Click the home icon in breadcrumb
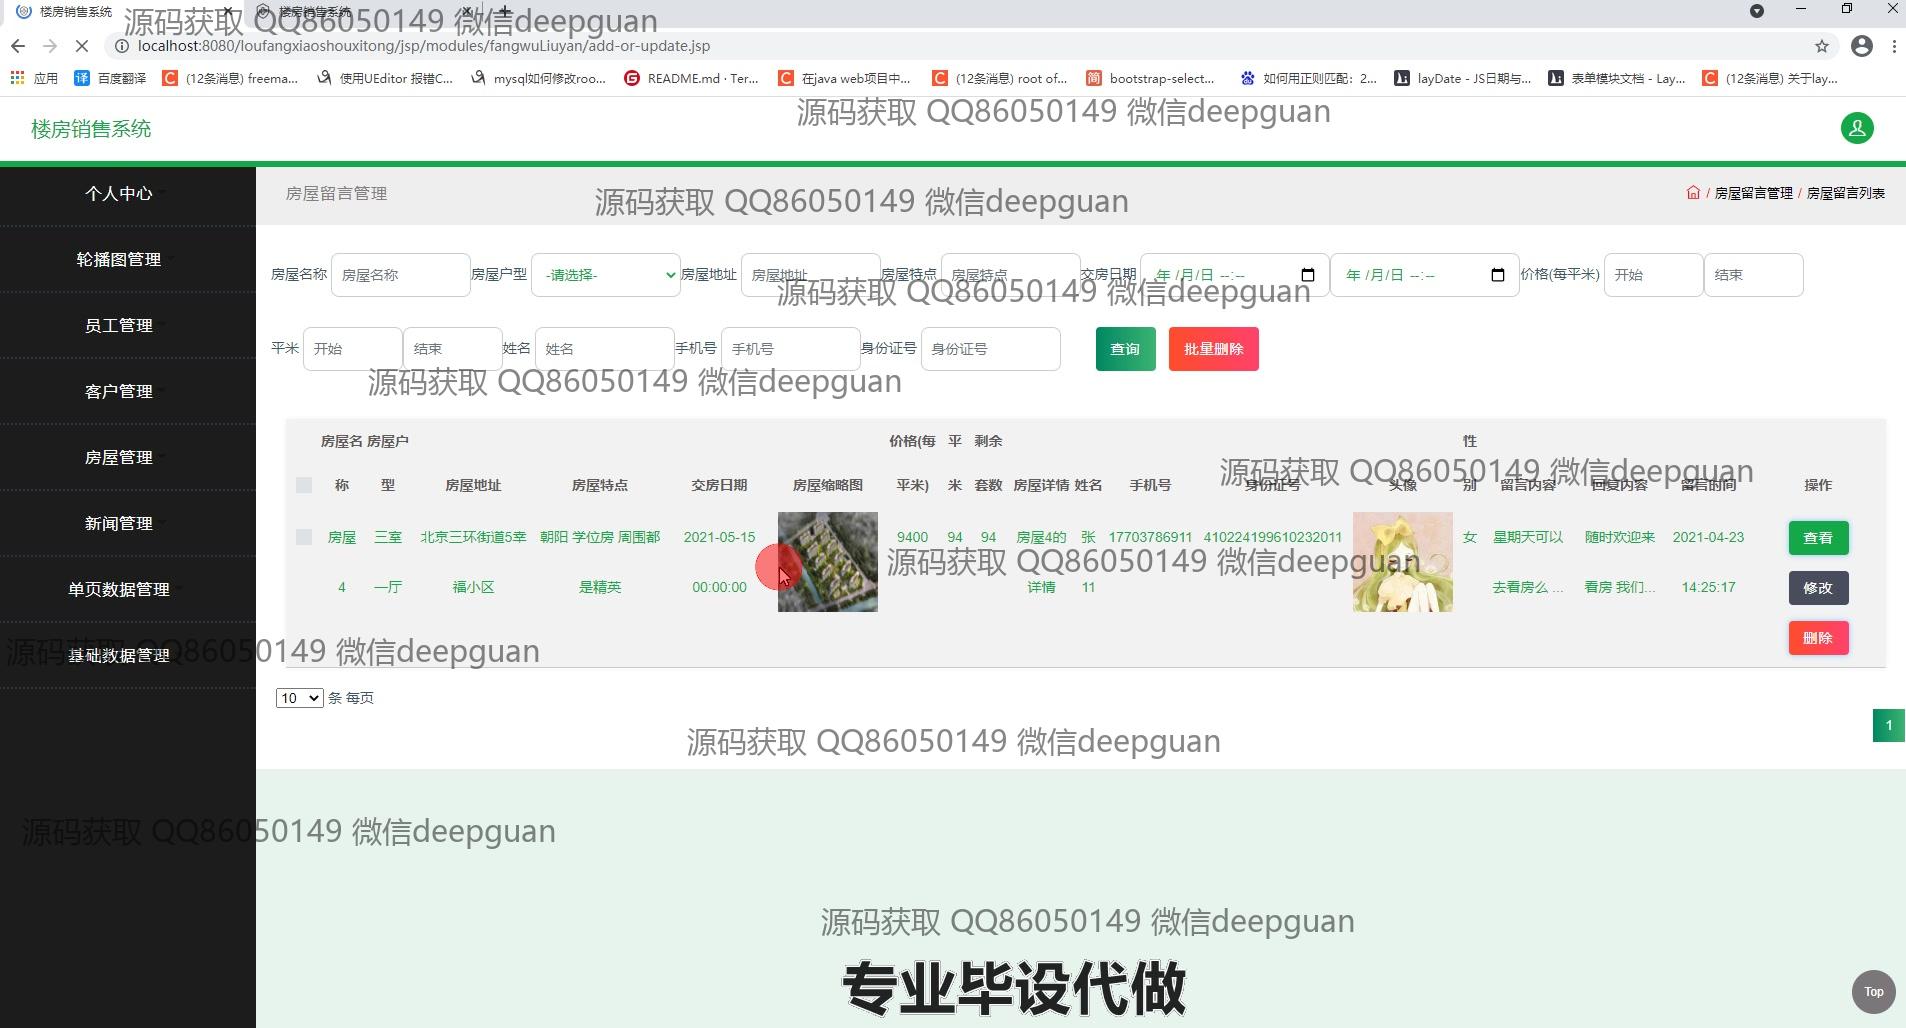The image size is (1906, 1028). pos(1692,193)
